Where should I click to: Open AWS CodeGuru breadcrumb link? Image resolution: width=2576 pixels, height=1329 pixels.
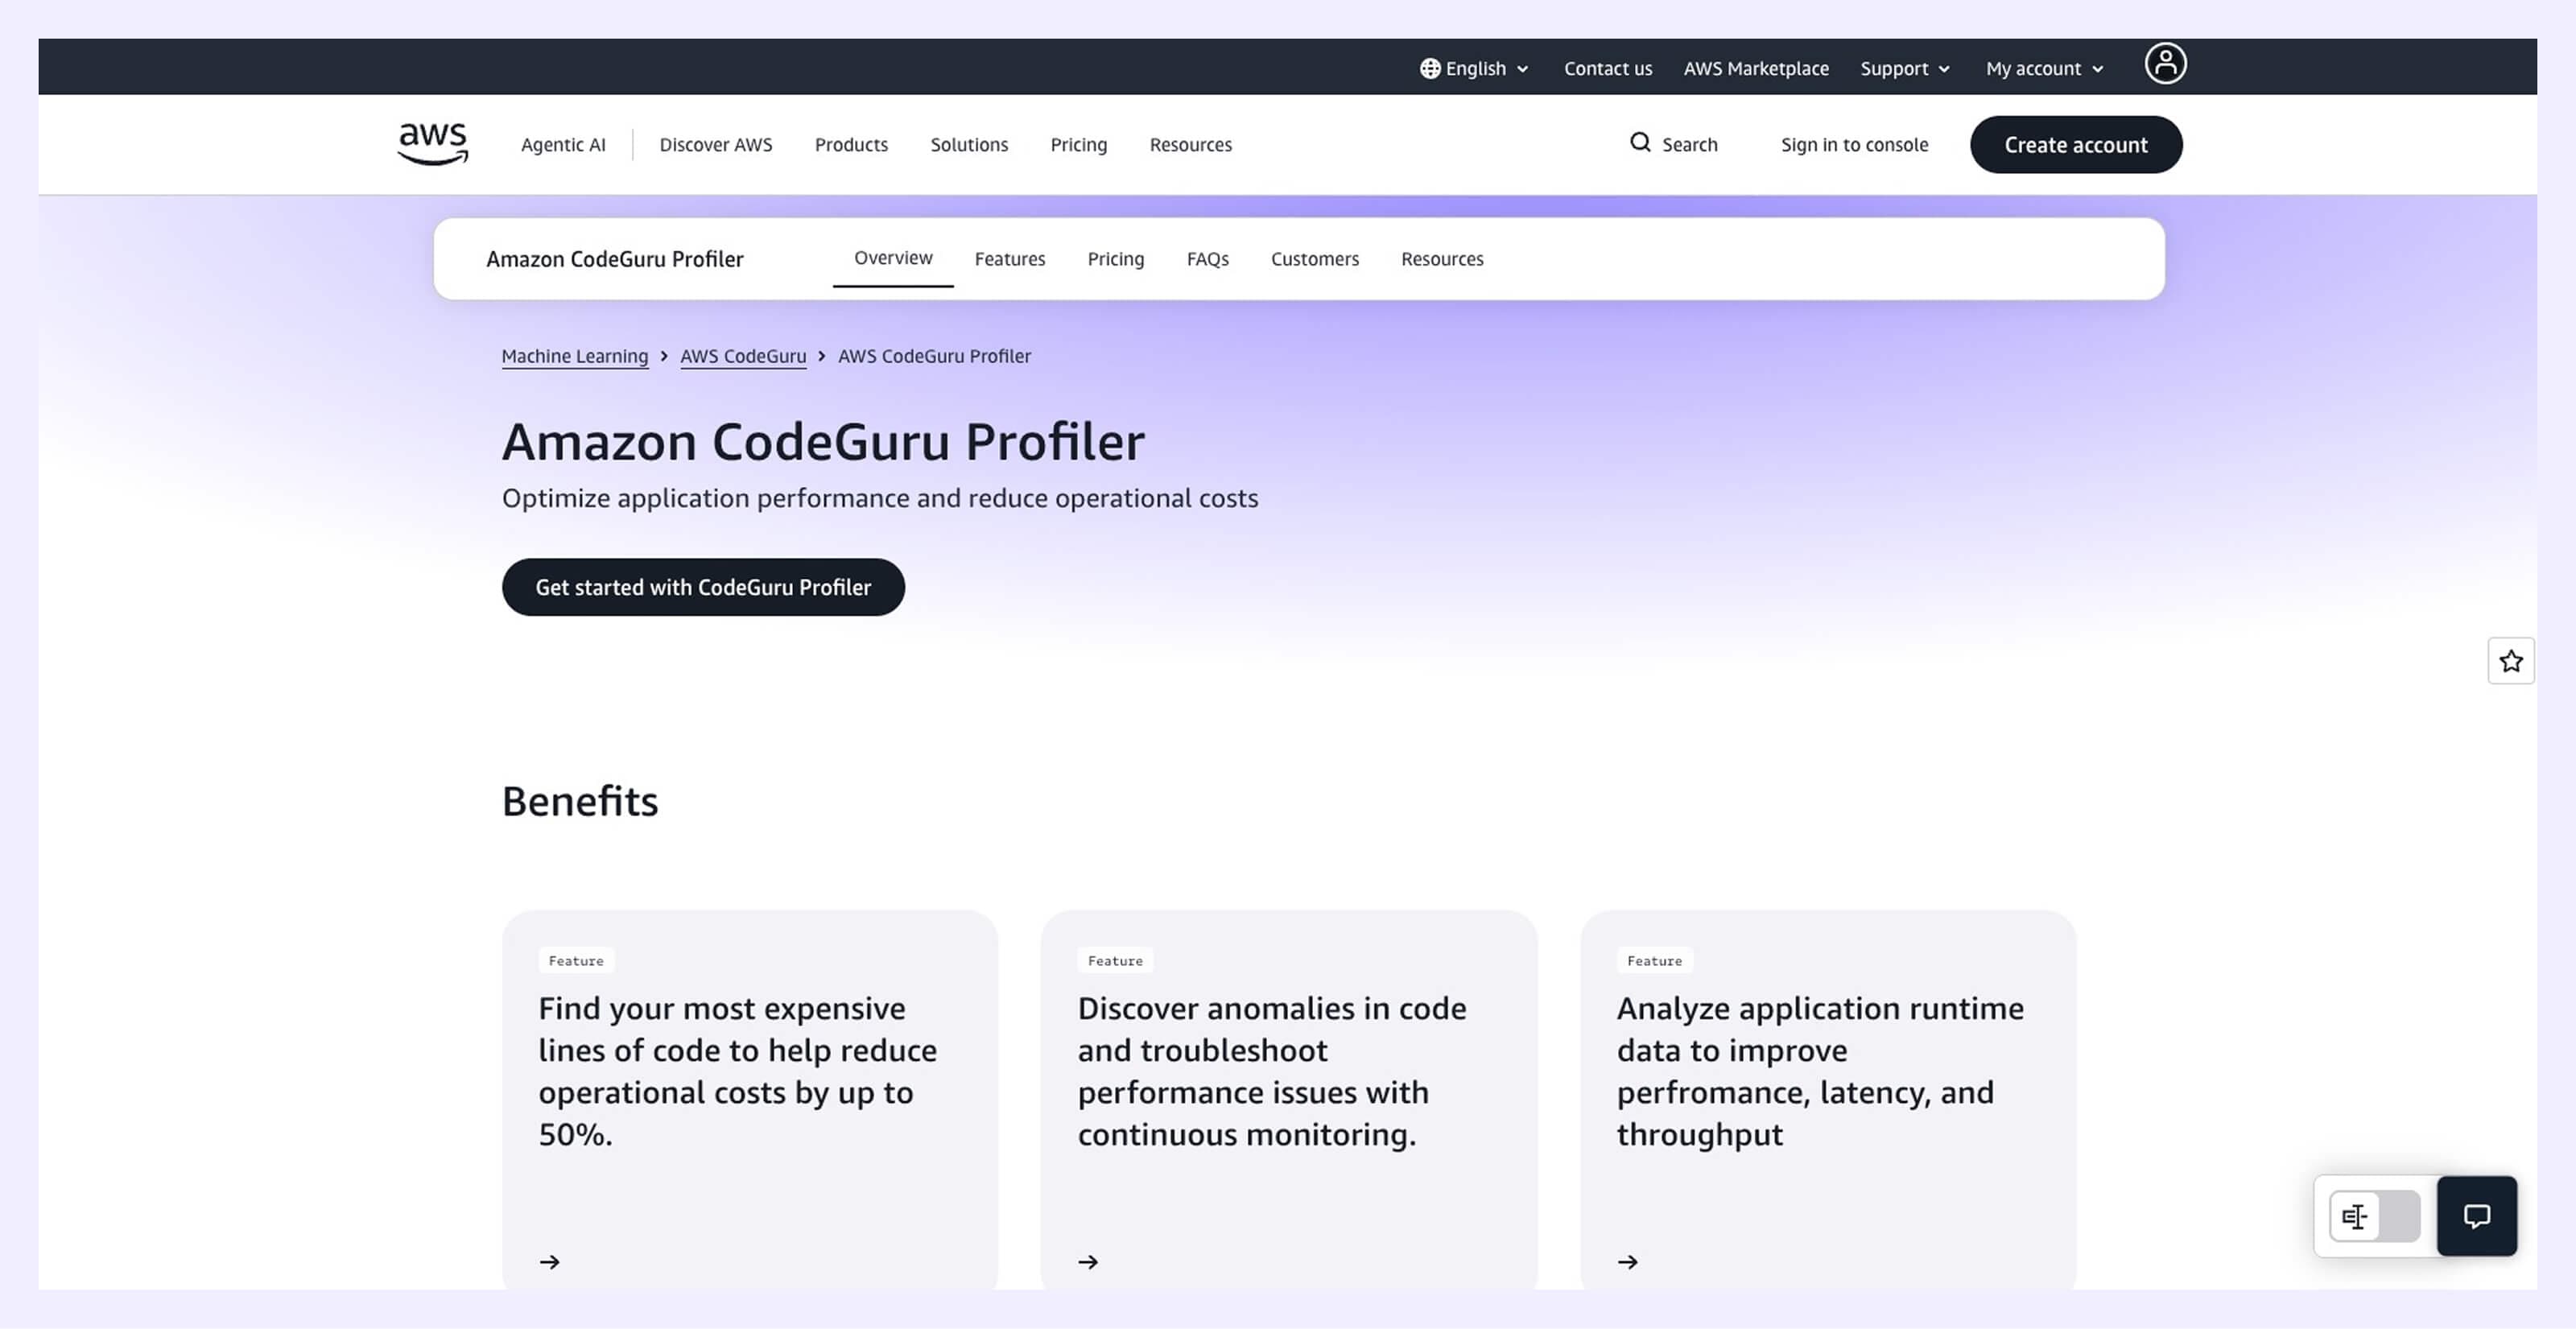tap(743, 356)
